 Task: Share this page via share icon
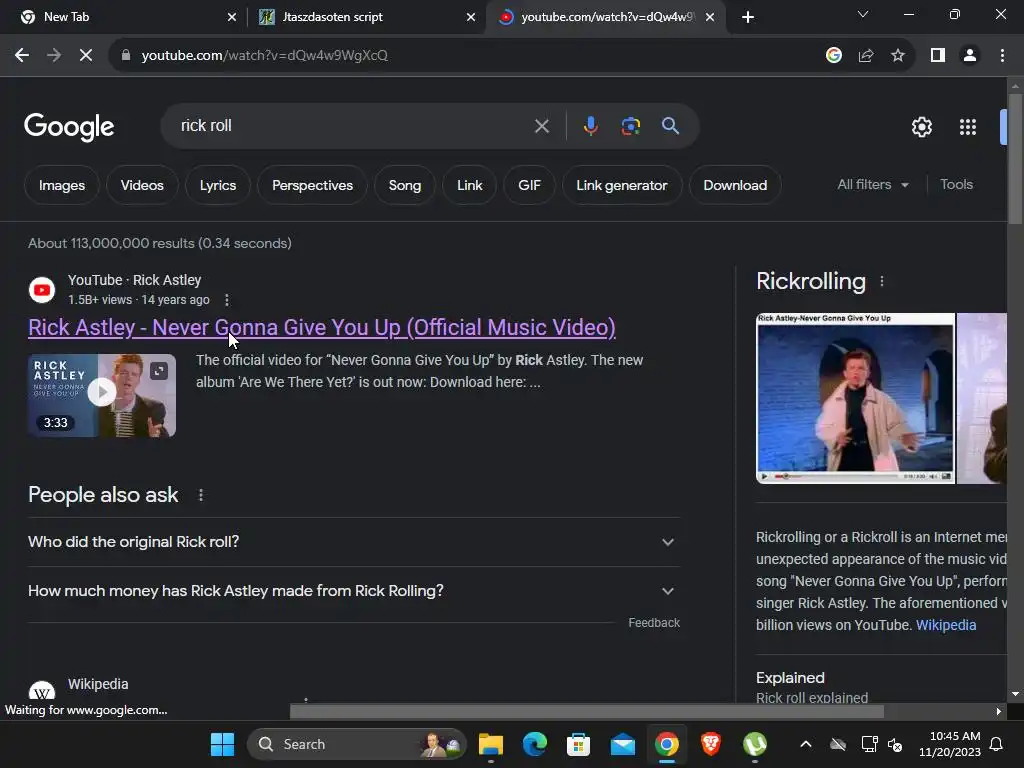pos(866,56)
